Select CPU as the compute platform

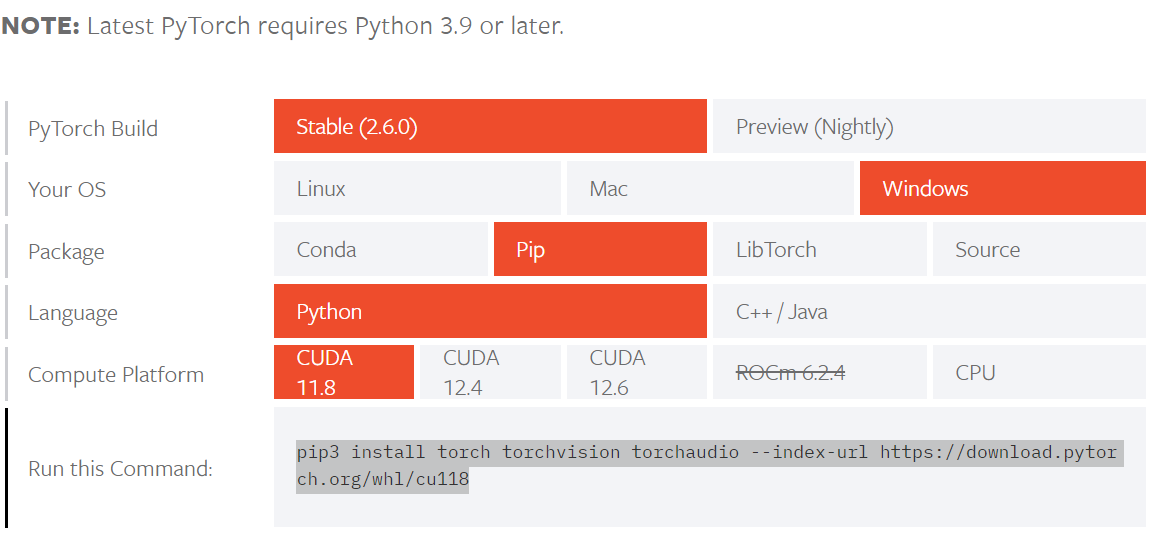tap(1038, 373)
